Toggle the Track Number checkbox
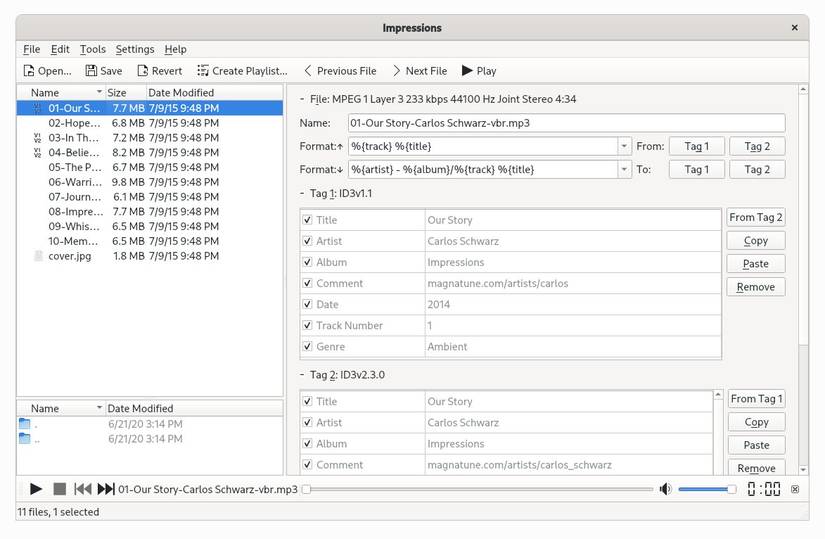 click(307, 325)
